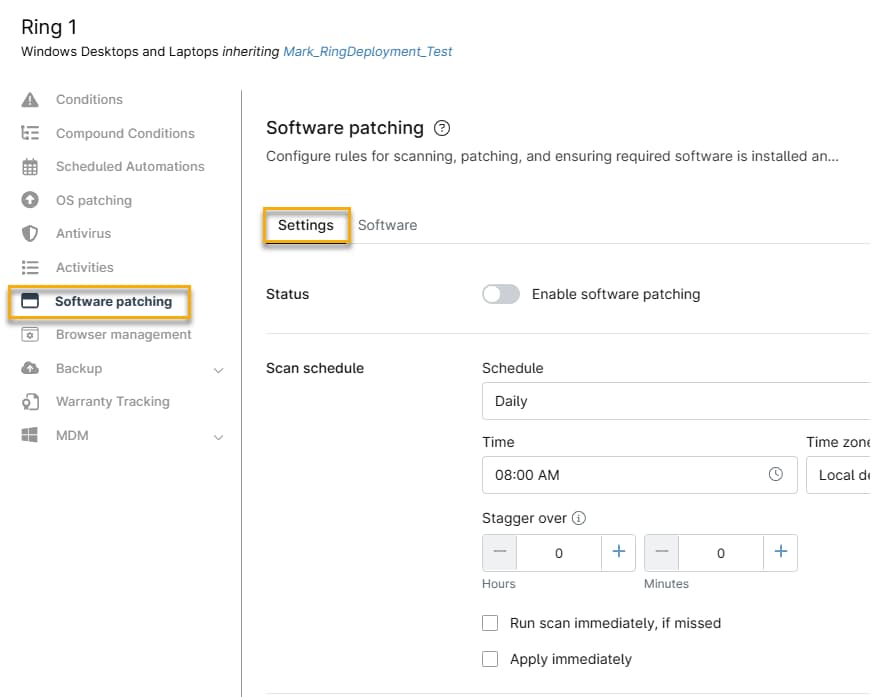The width and height of the screenshot is (872, 697).
Task: Expand the Backup sidebar section
Action: pos(219,368)
